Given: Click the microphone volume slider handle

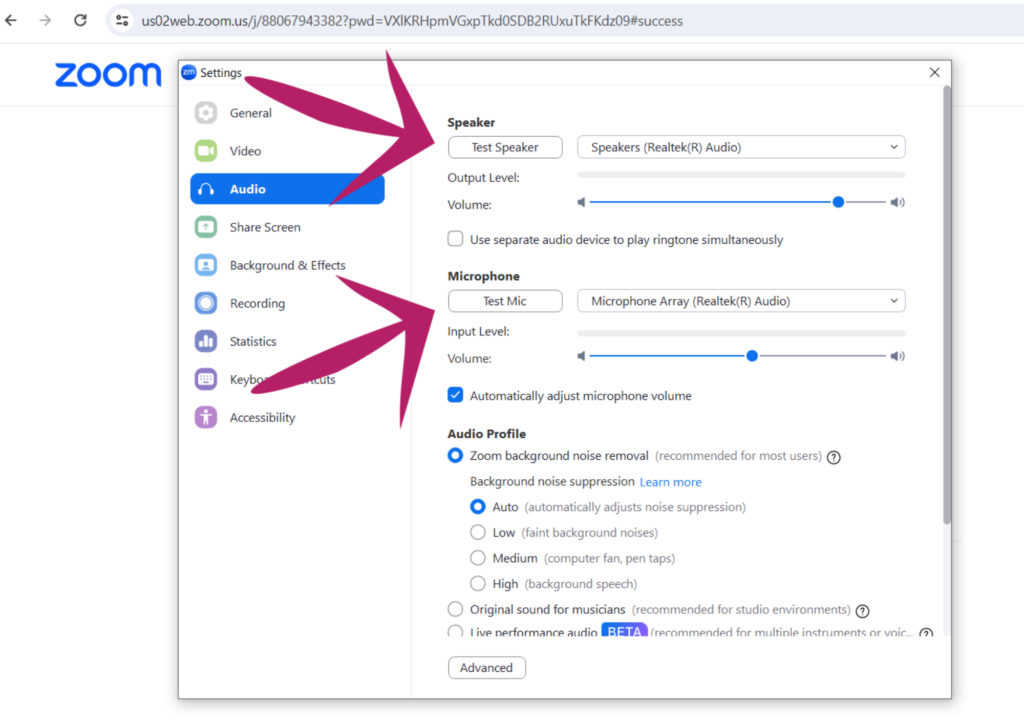Looking at the screenshot, I should click(752, 356).
